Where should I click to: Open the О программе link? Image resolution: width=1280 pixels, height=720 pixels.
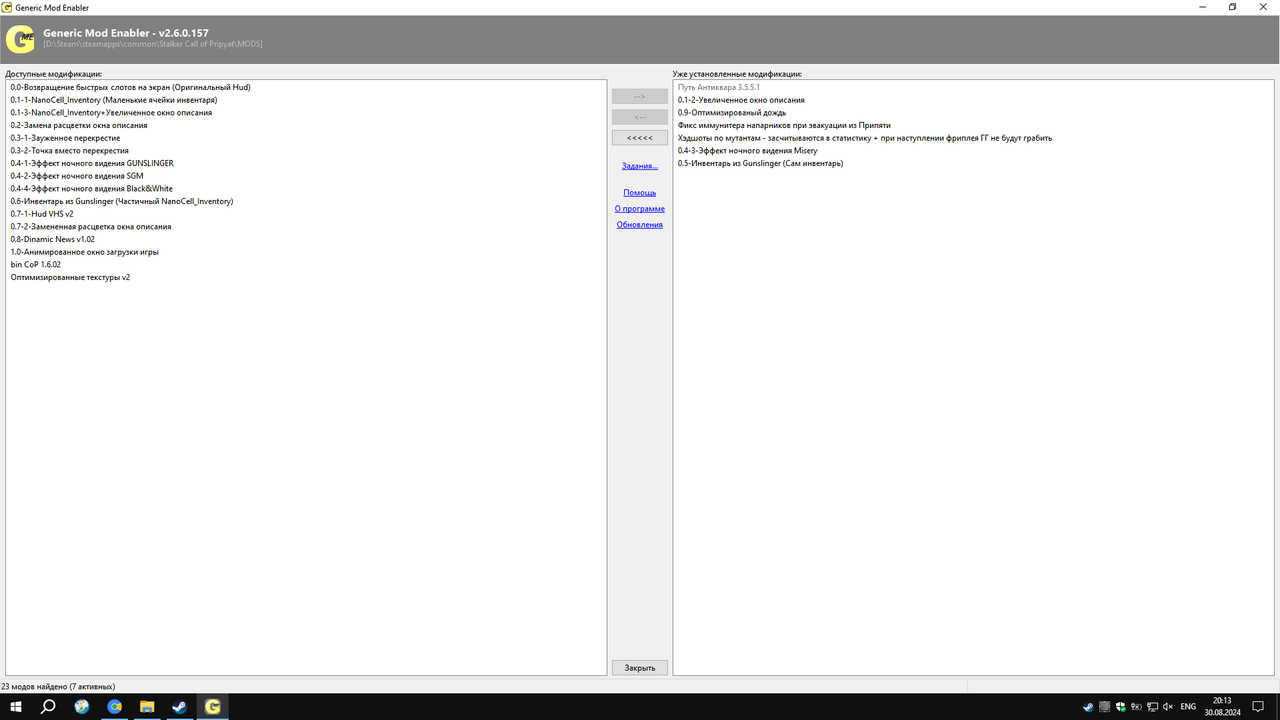(640, 208)
